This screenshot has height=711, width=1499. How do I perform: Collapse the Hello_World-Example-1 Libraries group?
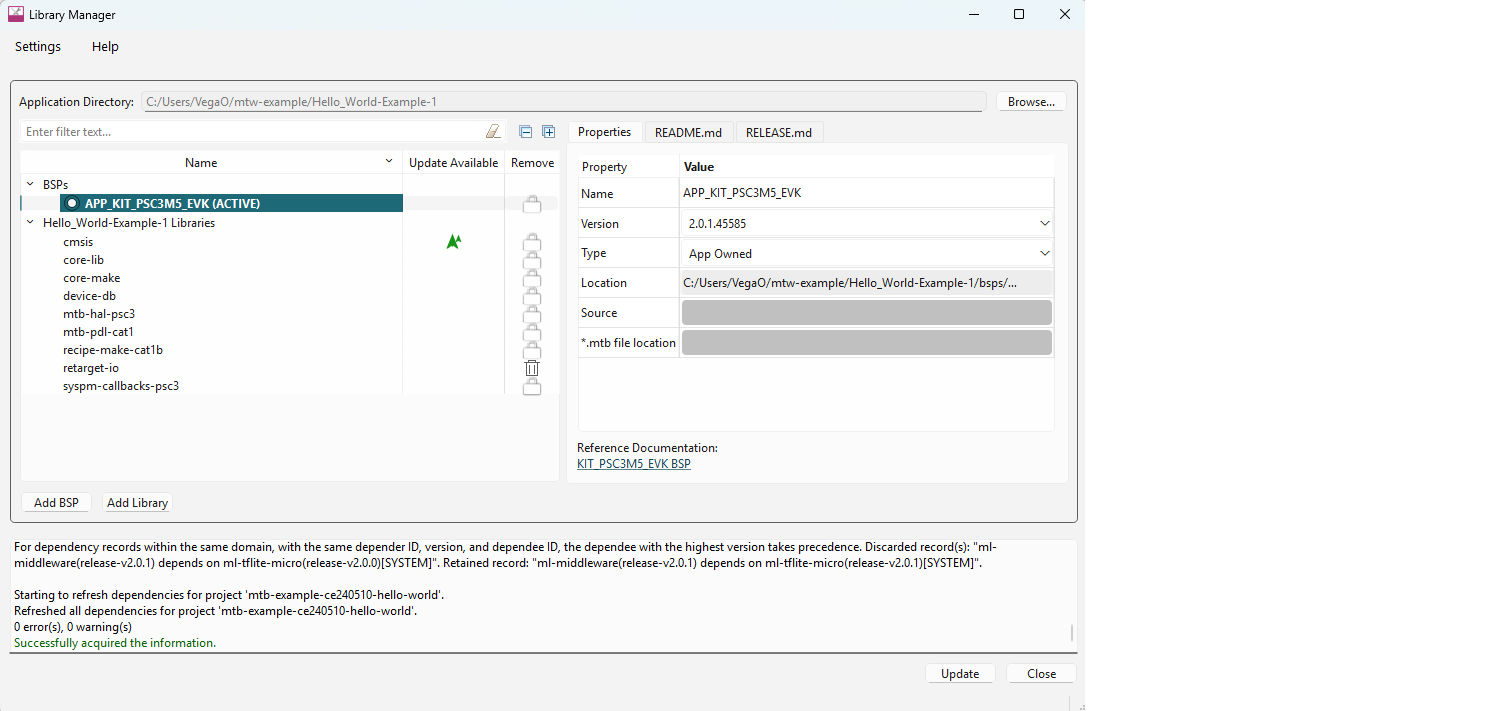tap(29, 223)
